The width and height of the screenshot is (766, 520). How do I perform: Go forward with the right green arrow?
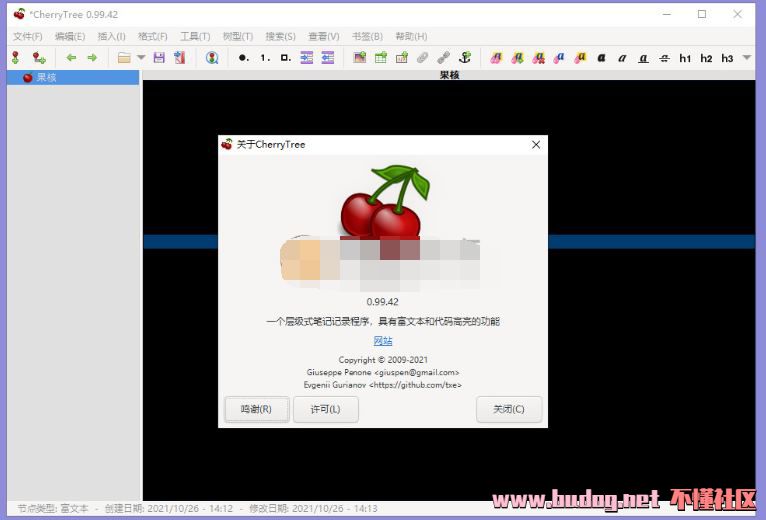pos(92,58)
